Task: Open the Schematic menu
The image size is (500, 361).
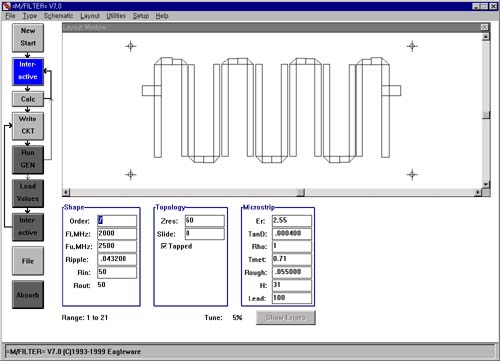Action: coord(58,16)
